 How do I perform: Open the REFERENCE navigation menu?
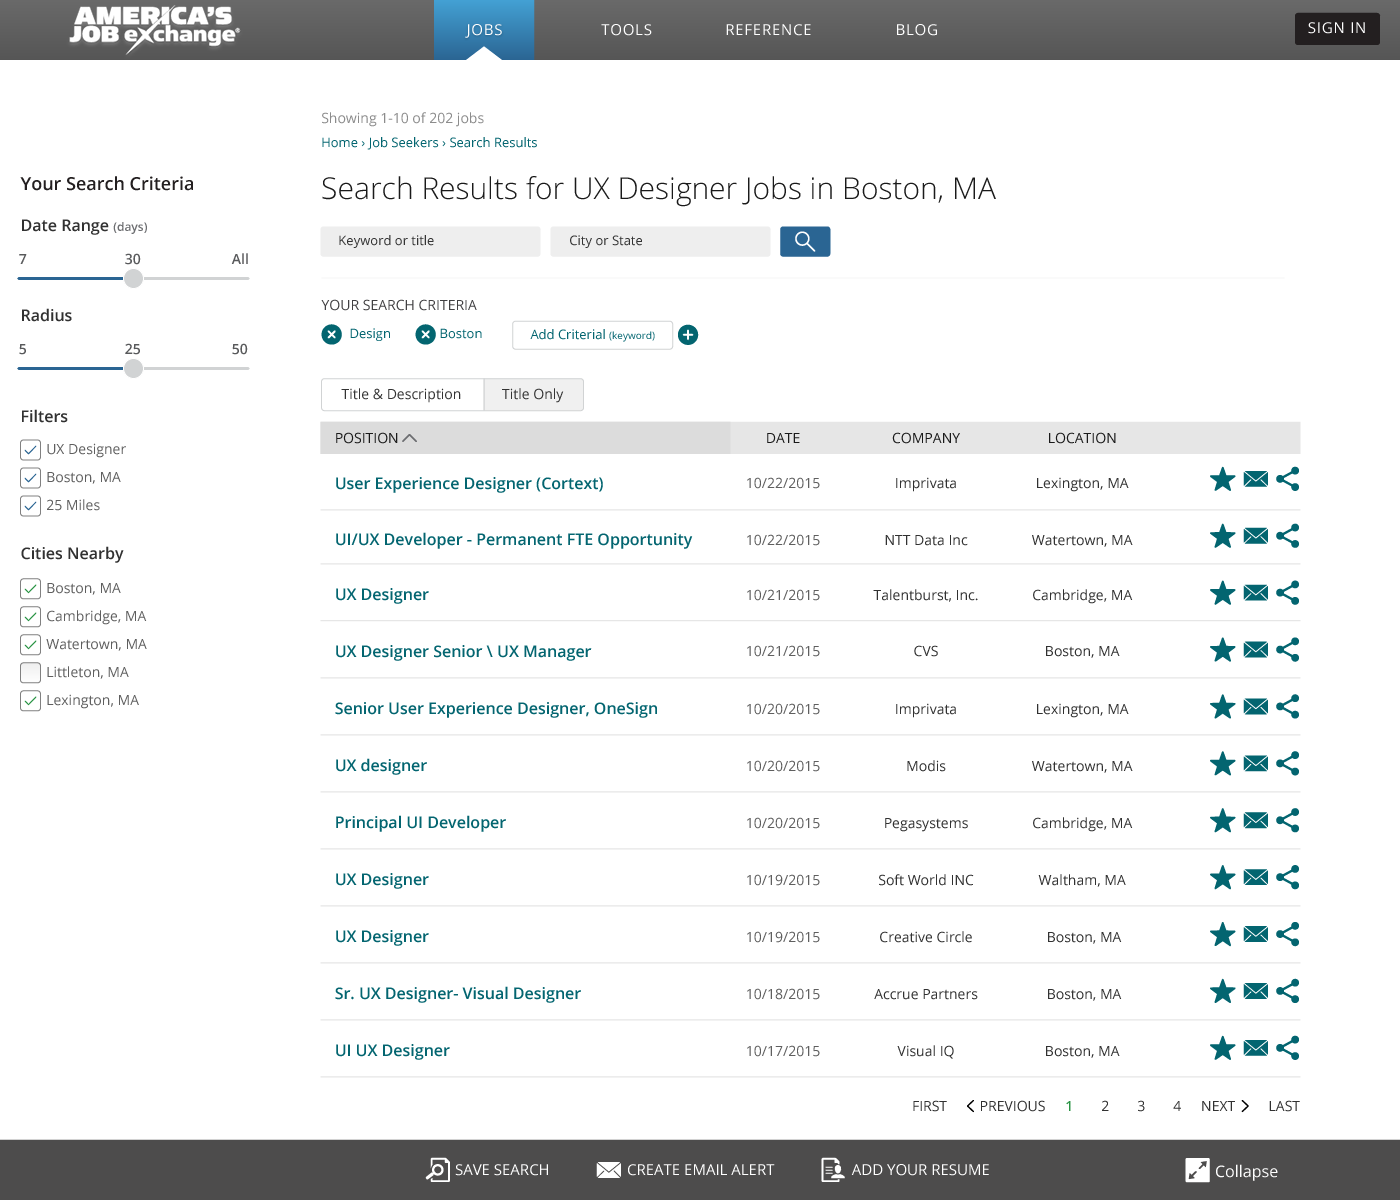click(x=768, y=30)
